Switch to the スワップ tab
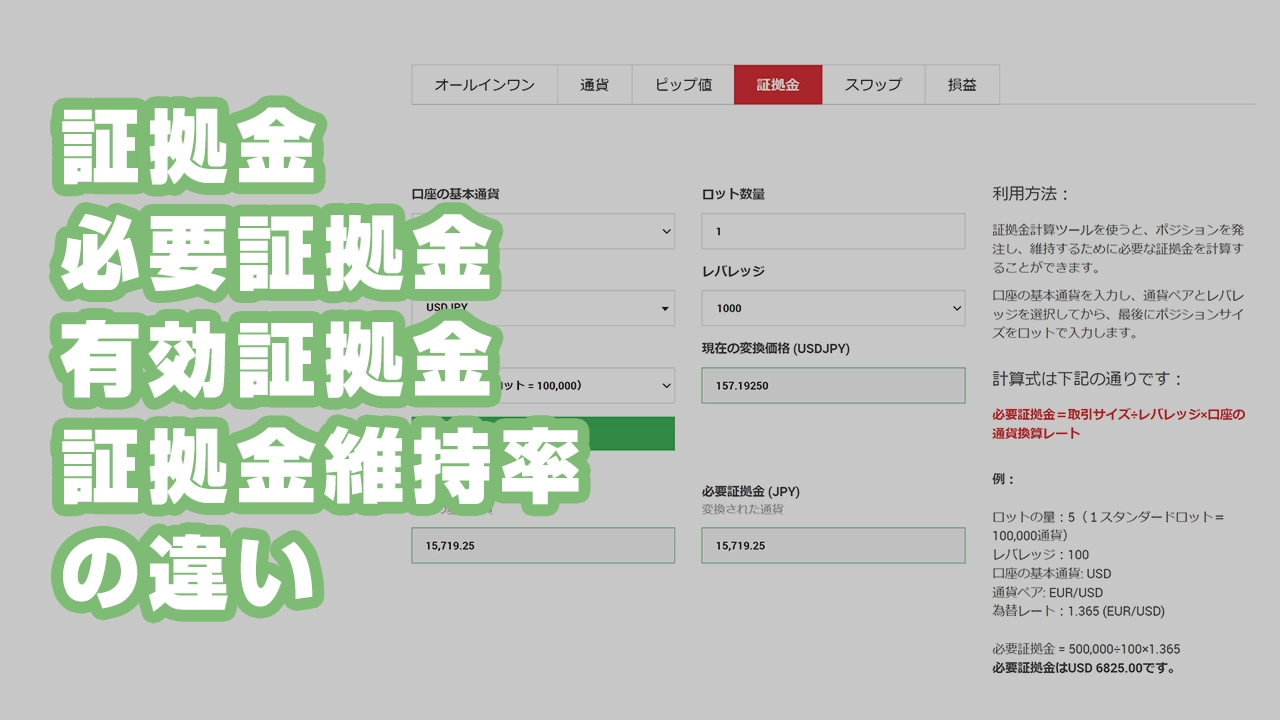 pos(872,85)
